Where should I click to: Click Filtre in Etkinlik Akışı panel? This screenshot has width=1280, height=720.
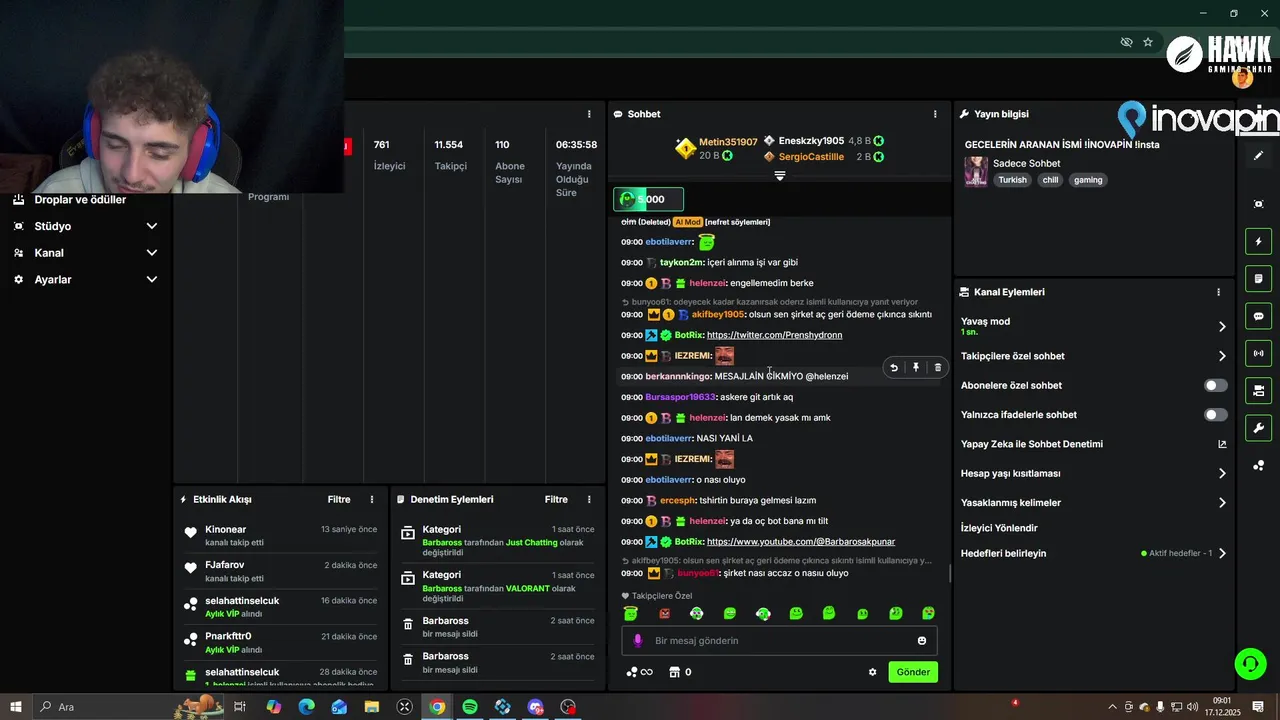point(339,499)
